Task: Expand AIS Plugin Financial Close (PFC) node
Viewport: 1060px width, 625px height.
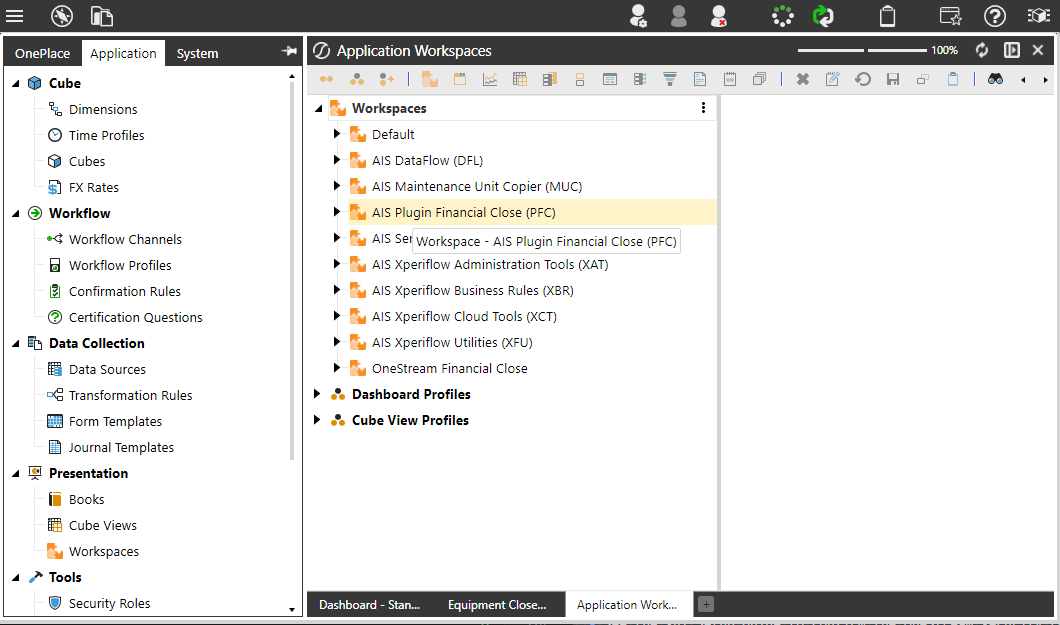Action: (x=336, y=212)
